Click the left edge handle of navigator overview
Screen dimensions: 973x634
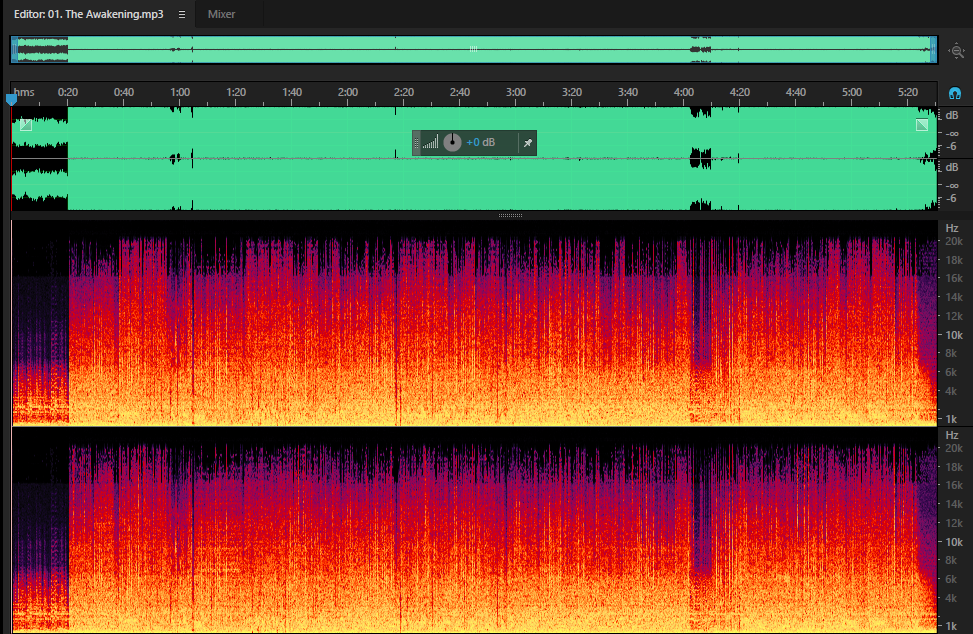[x=14, y=50]
